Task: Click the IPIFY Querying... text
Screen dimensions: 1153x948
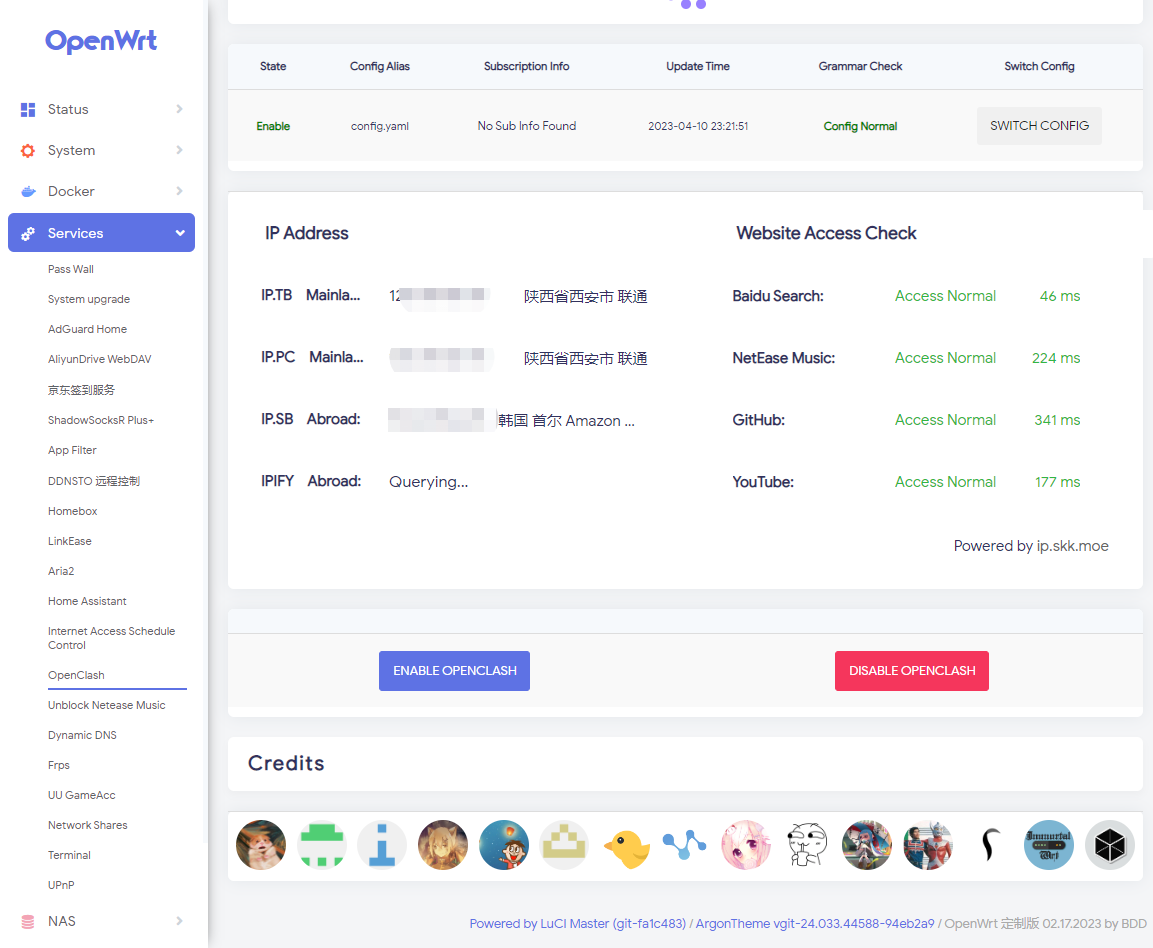Action: click(x=428, y=482)
